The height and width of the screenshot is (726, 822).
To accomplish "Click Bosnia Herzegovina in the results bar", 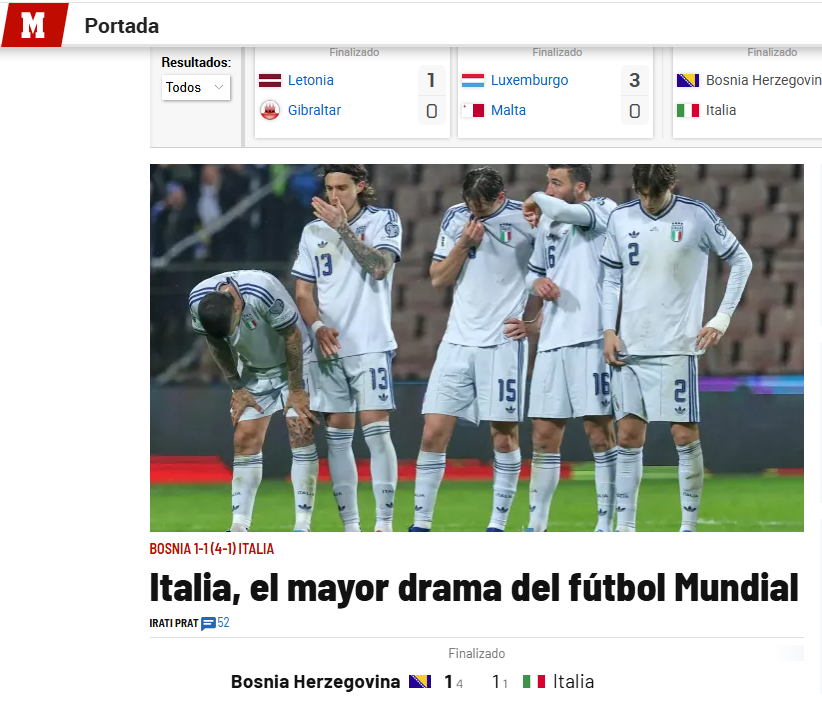I will (764, 80).
